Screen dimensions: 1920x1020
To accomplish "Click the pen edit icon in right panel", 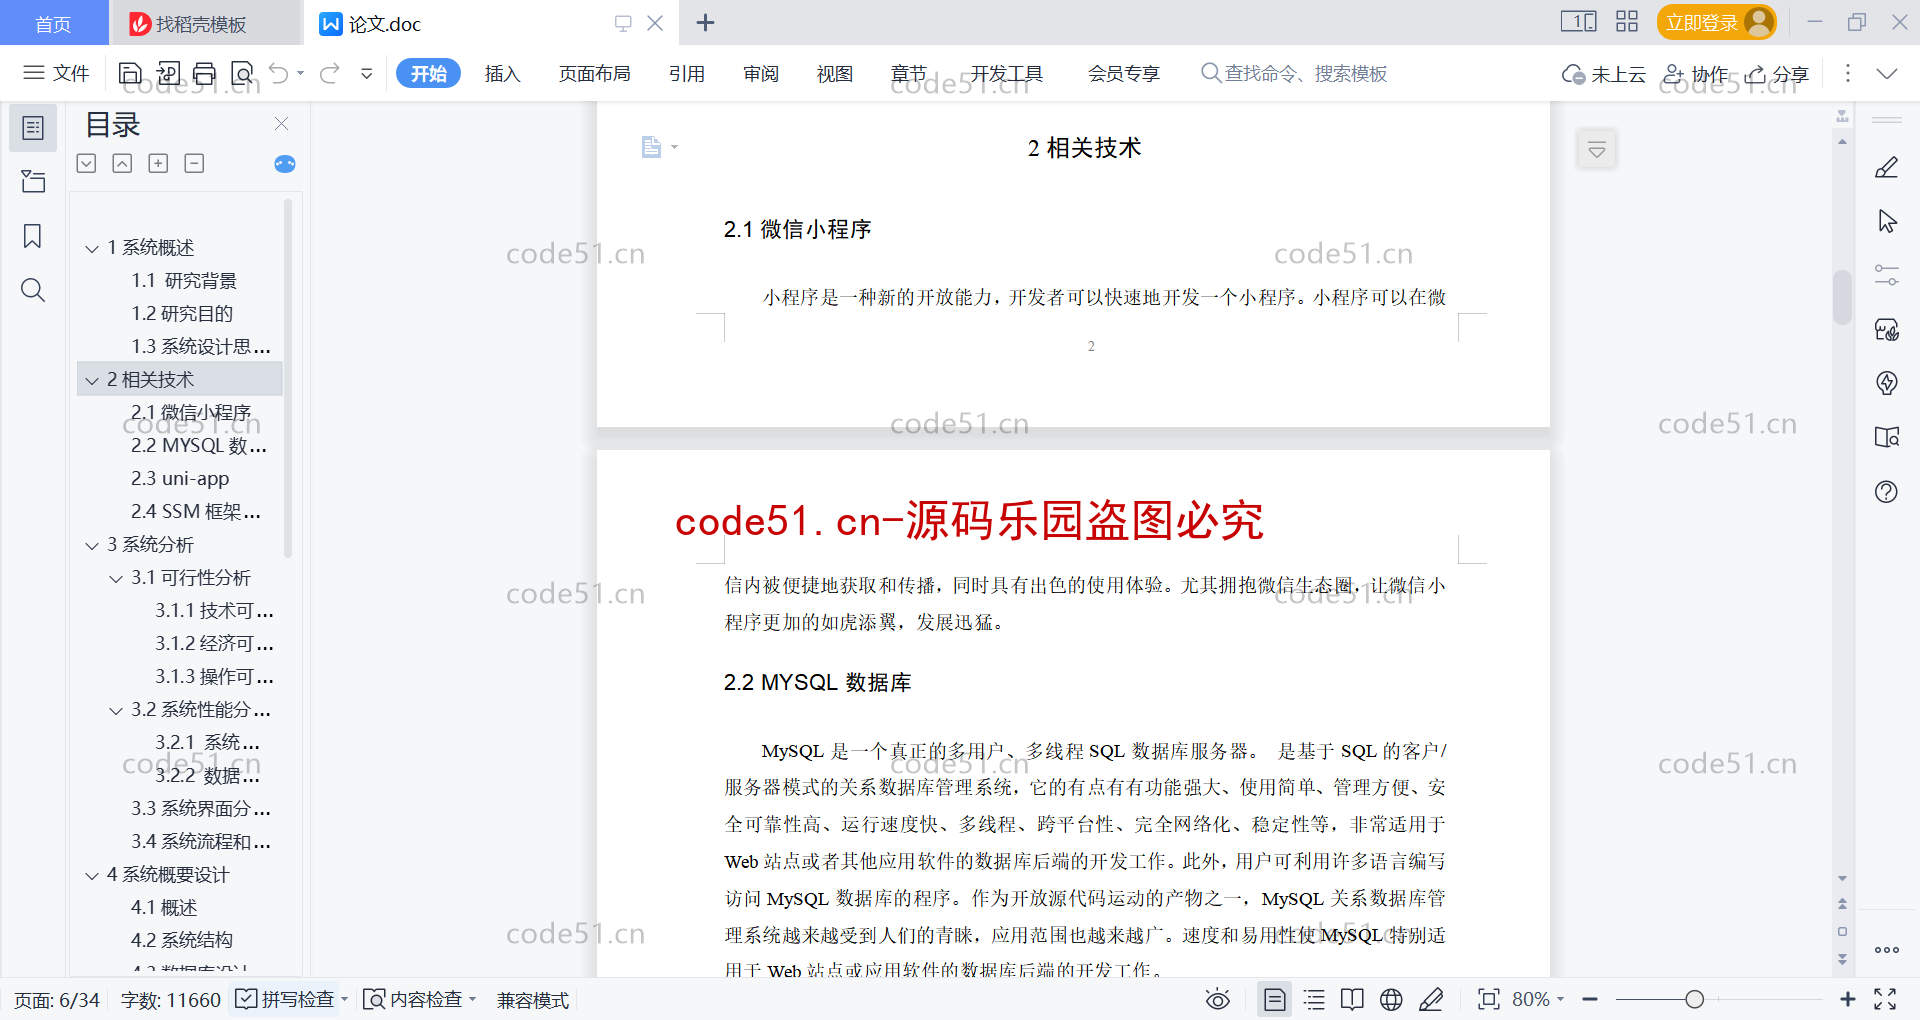I will (x=1886, y=167).
